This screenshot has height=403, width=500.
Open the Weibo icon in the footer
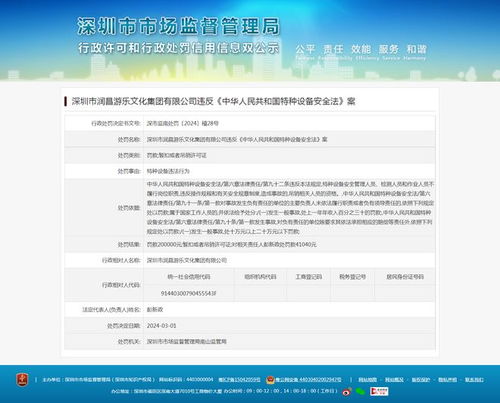[x=347, y=391]
